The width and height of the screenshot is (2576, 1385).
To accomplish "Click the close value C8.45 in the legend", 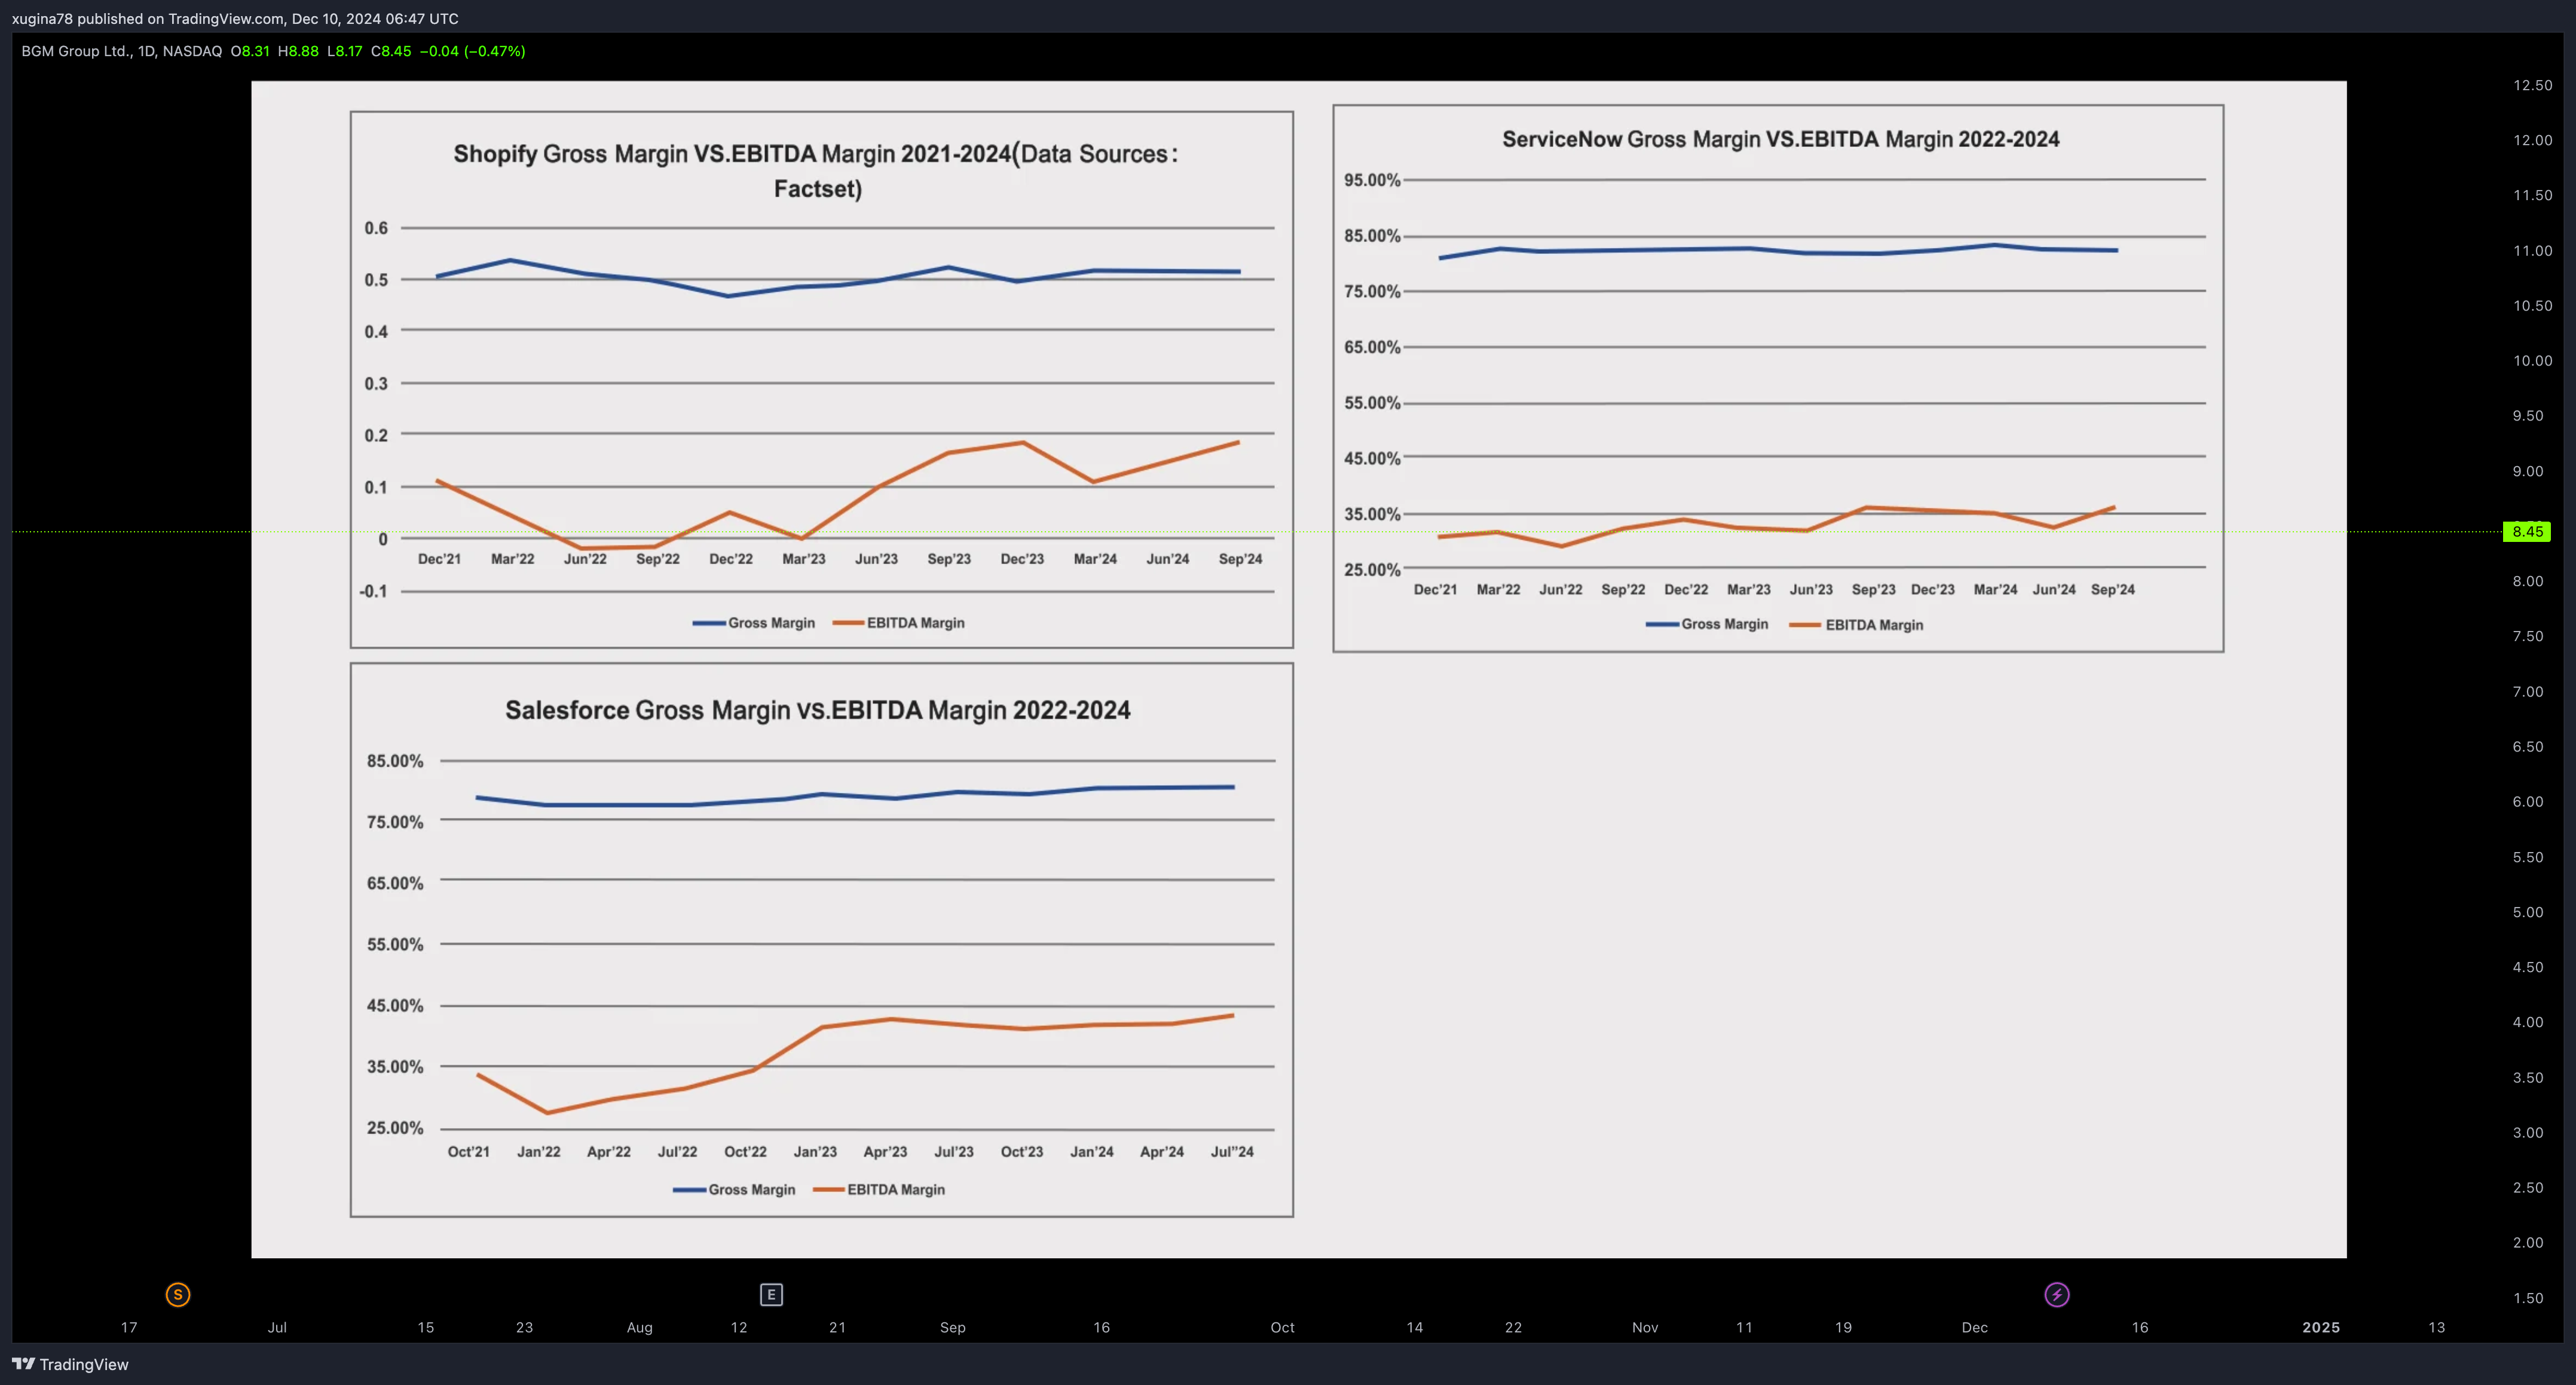I will [391, 51].
